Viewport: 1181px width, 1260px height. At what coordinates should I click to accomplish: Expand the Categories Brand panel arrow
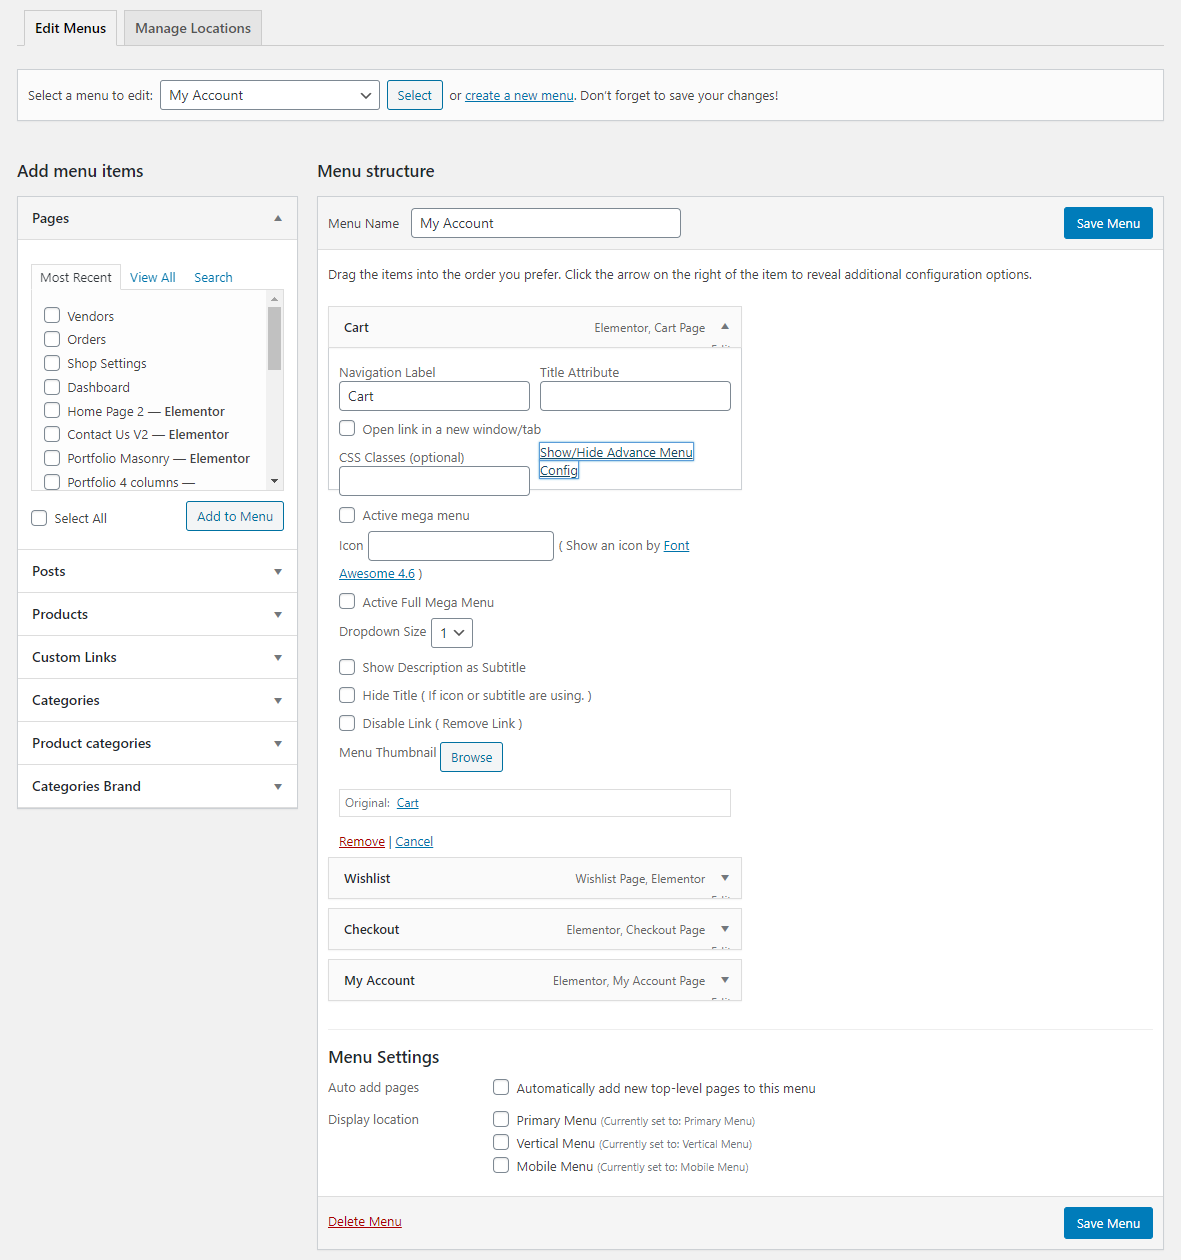[x=278, y=787]
